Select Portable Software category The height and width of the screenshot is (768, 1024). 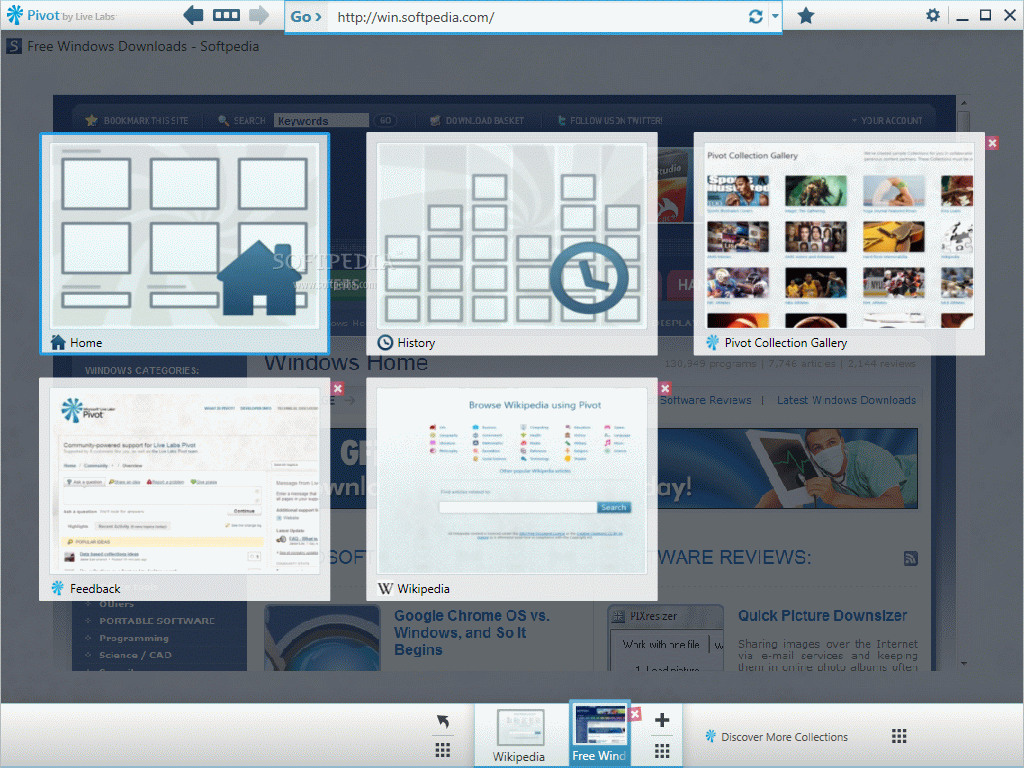(157, 621)
